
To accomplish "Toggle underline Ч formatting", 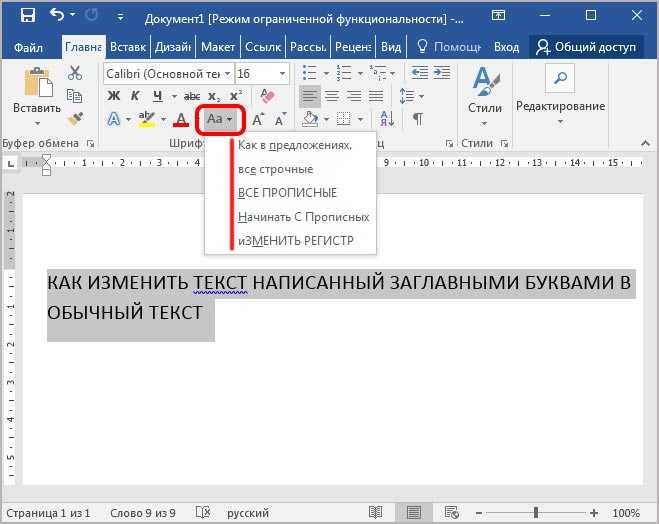I will [158, 96].
